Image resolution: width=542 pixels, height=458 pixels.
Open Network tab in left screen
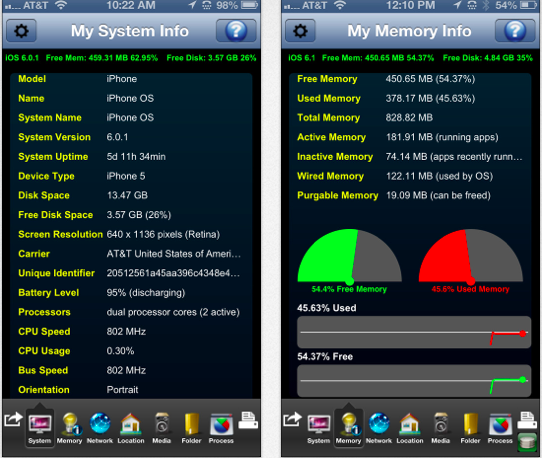point(100,428)
